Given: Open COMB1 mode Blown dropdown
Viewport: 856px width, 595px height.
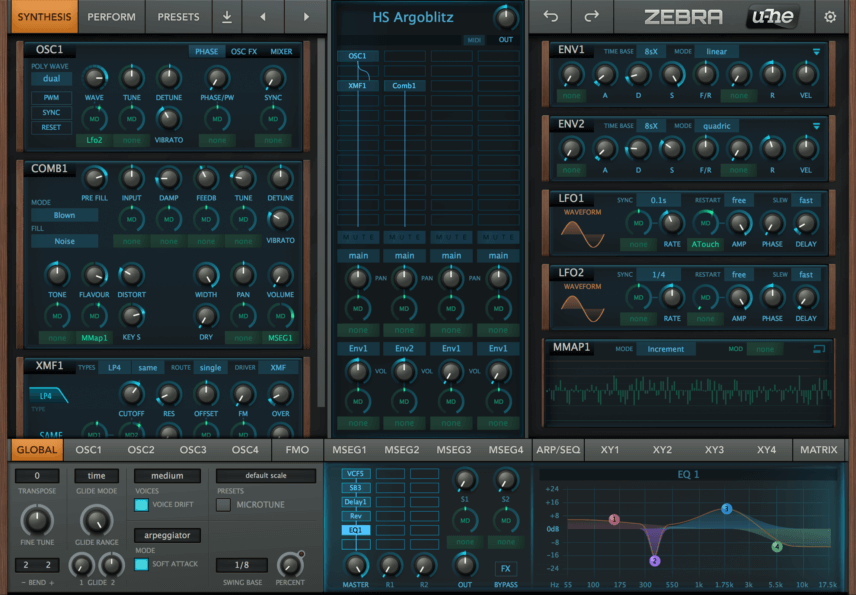Looking at the screenshot, I should [x=64, y=215].
